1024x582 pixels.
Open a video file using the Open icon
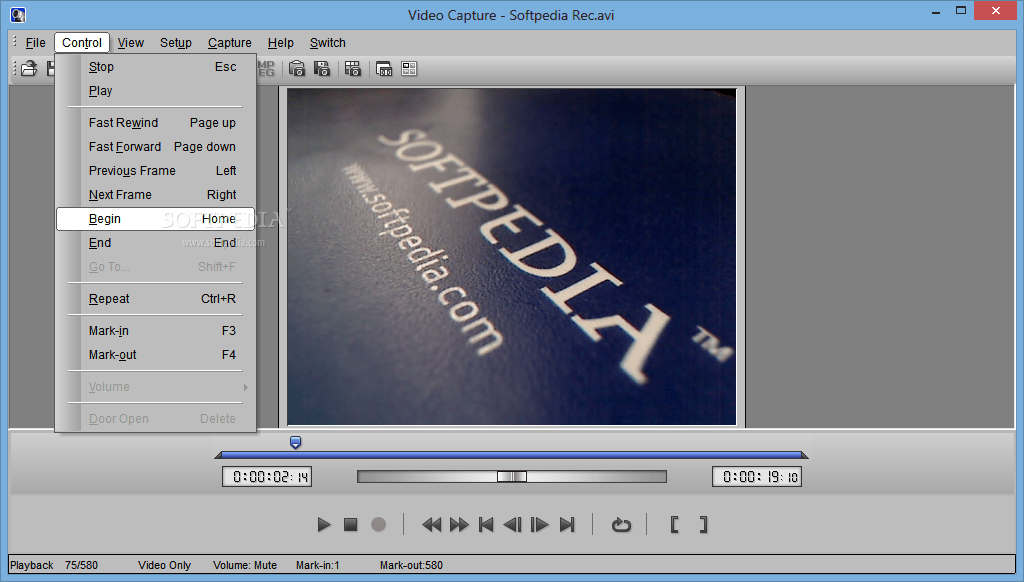point(27,68)
